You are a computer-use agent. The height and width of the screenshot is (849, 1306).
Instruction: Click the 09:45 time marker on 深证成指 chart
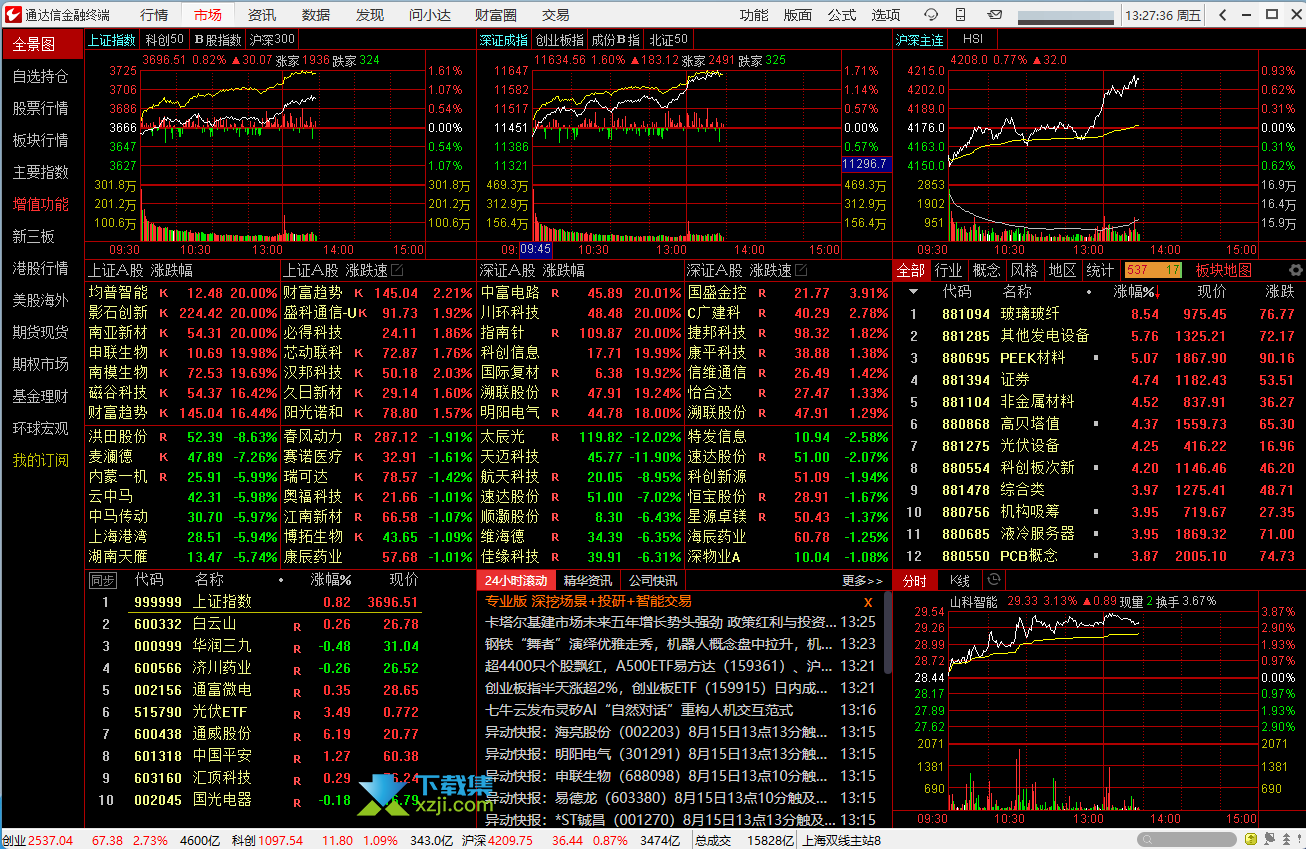[535, 249]
